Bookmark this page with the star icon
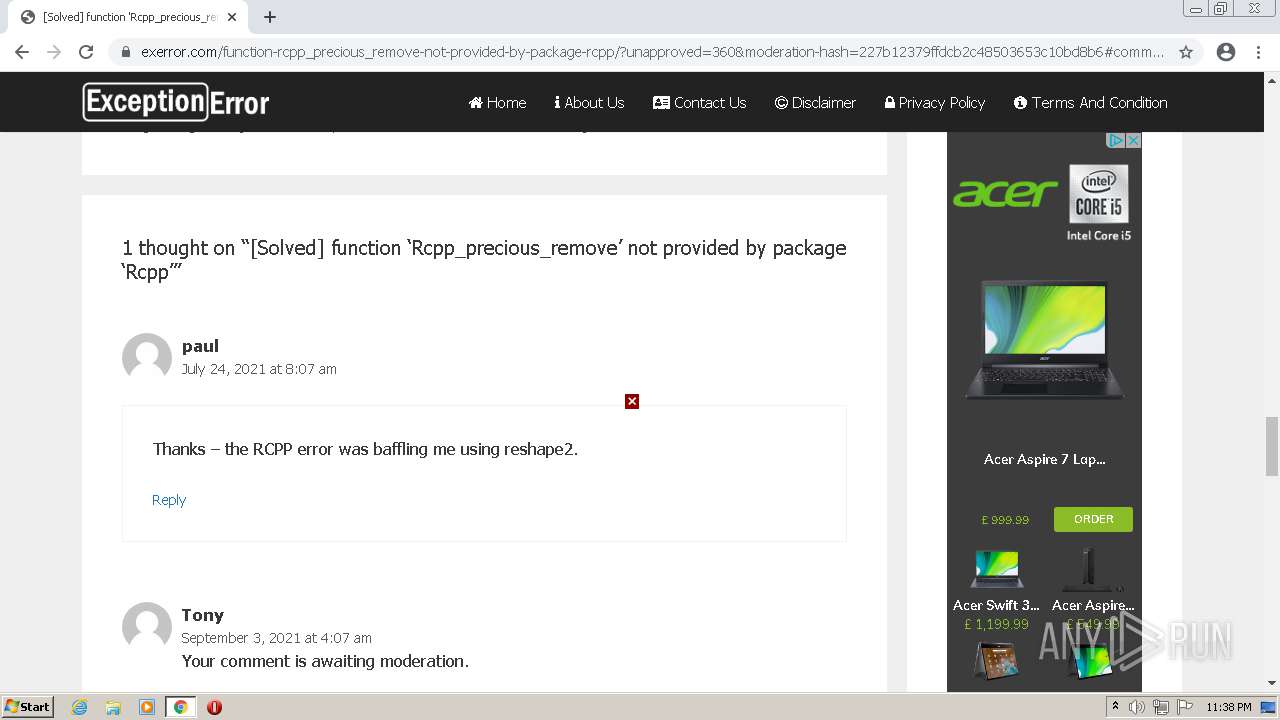 pyautogui.click(x=1186, y=52)
